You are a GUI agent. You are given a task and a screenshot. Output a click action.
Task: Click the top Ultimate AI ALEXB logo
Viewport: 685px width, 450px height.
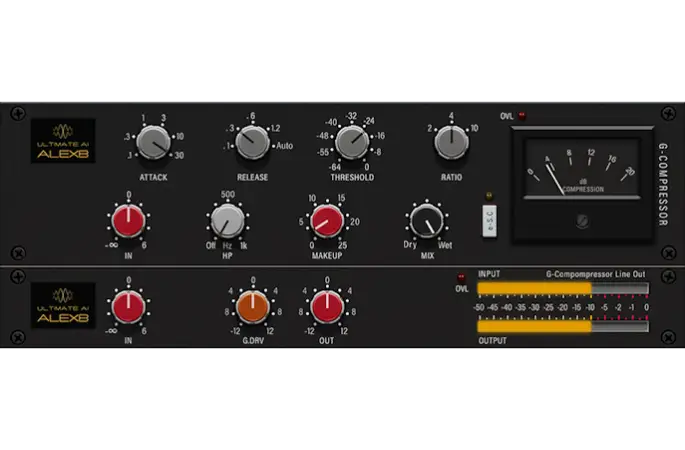tap(62, 141)
